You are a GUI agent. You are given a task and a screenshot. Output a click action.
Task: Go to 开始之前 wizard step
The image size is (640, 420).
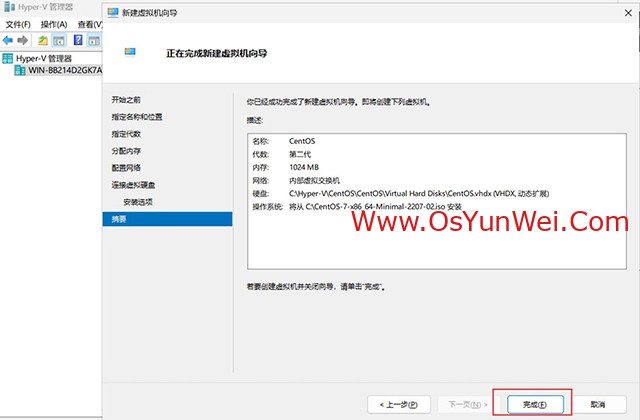point(126,100)
